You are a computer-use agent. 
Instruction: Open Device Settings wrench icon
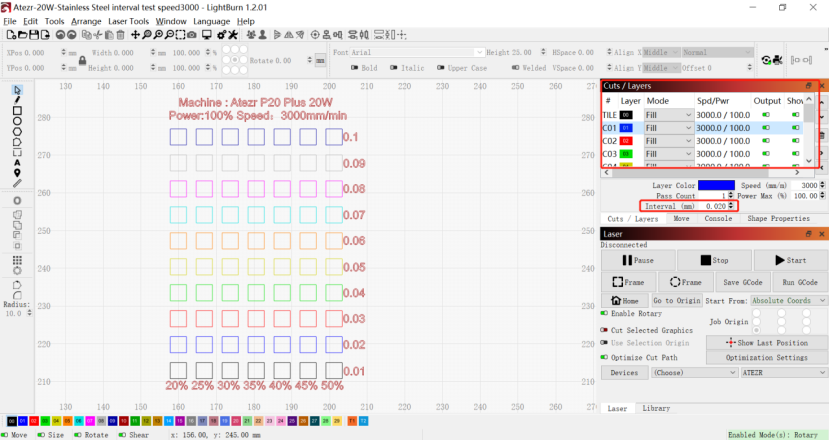pos(233,35)
